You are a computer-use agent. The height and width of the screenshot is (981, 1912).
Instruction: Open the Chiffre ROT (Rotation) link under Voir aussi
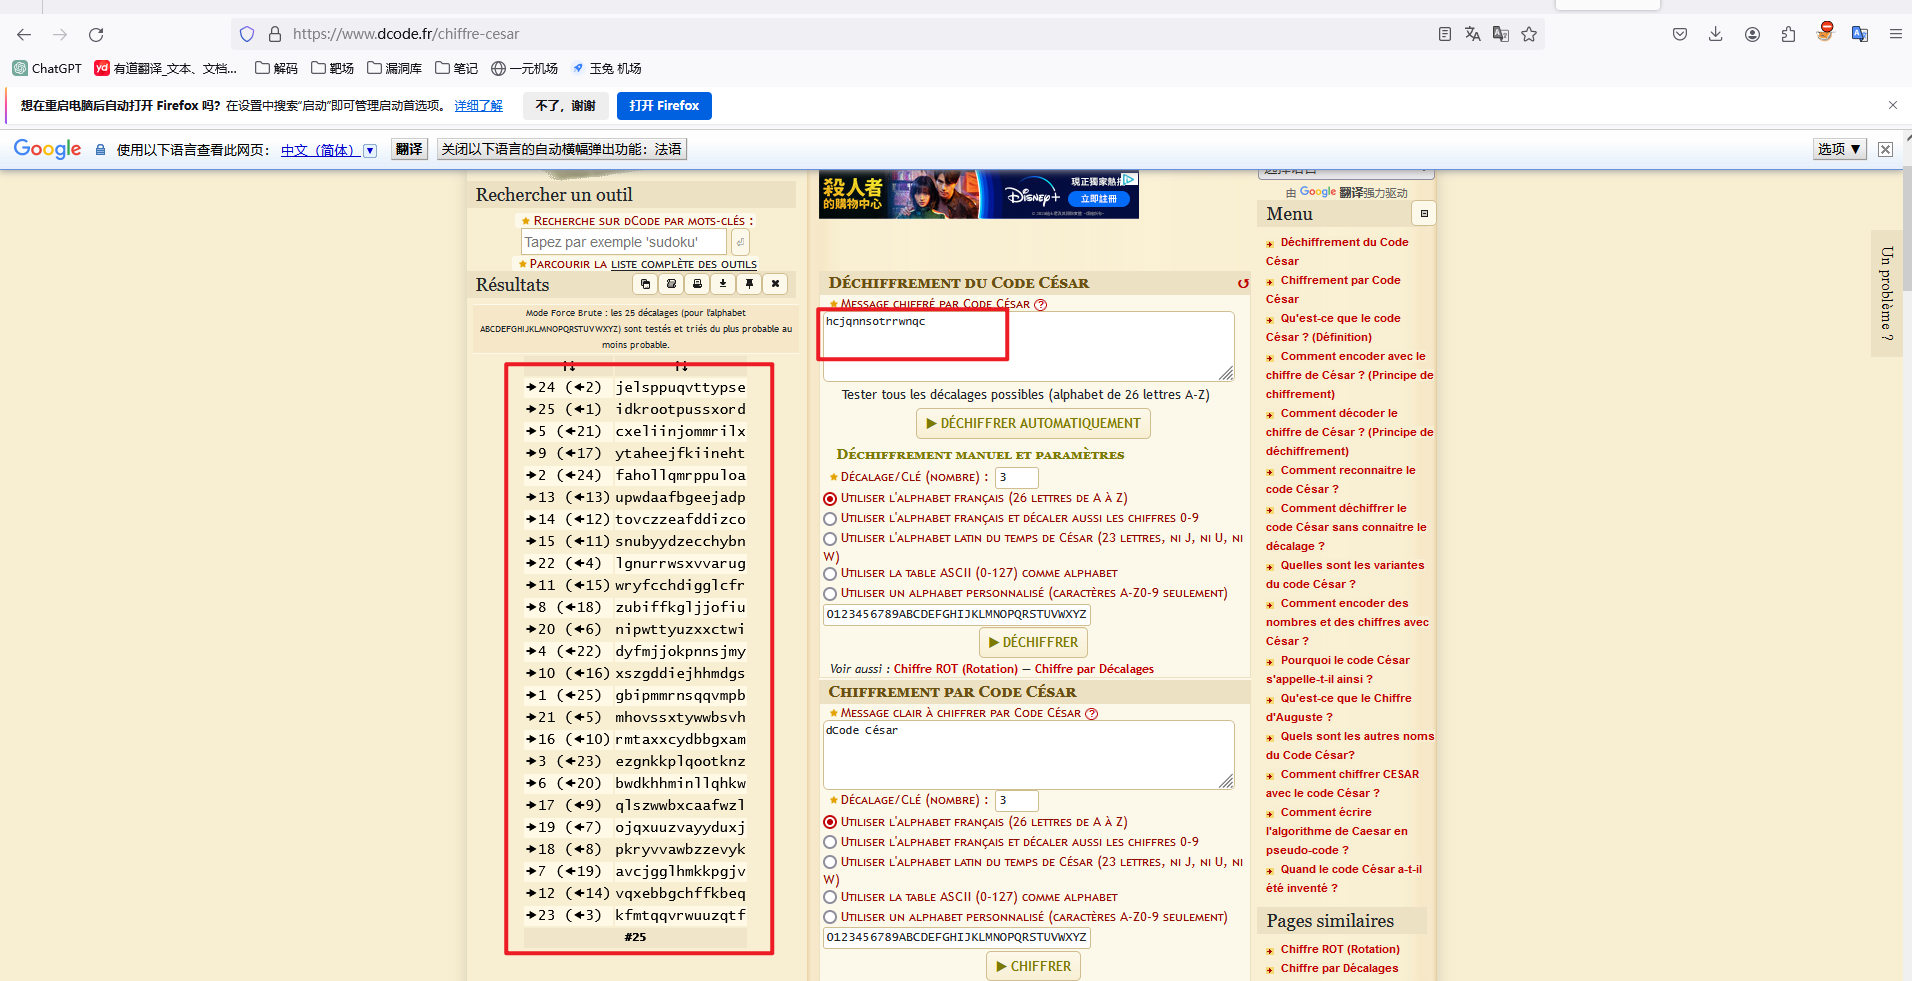(955, 669)
